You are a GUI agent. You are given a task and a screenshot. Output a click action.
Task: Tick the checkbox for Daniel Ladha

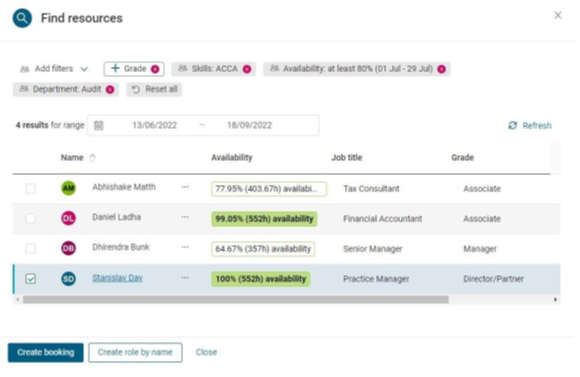coord(31,219)
